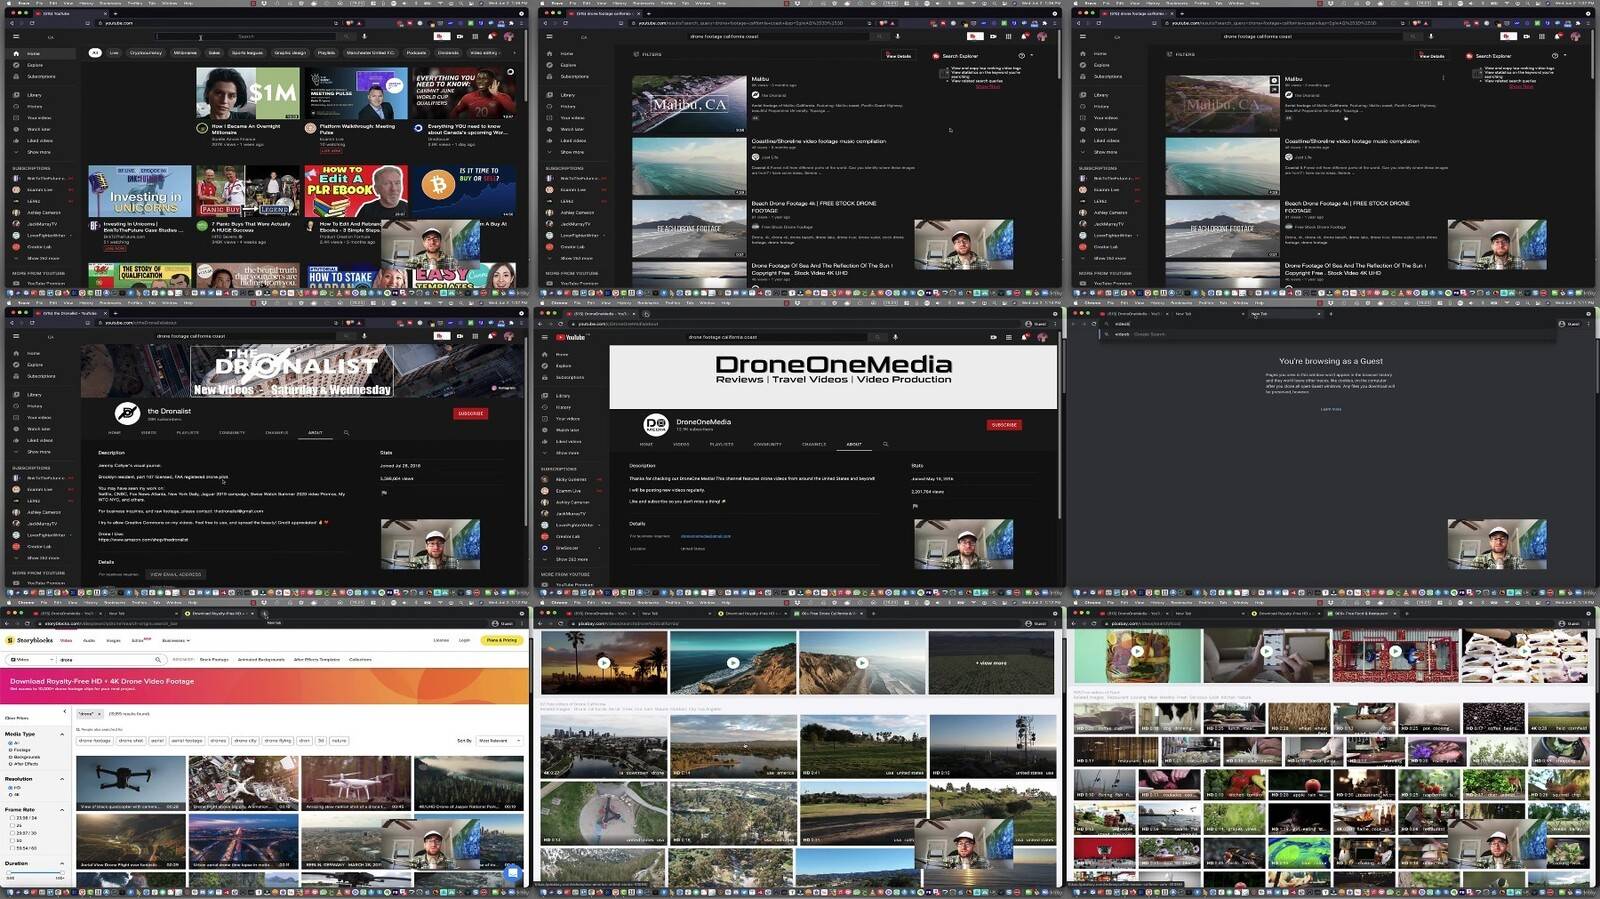Click the Storyblocks search input containing "drone"

pos(104,660)
